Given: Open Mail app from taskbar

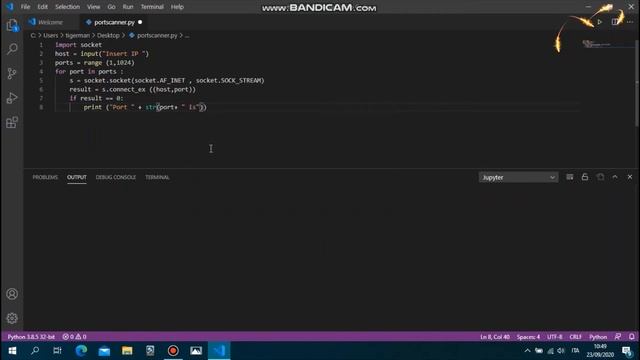Looking at the screenshot, I should pyautogui.click(x=104, y=351).
